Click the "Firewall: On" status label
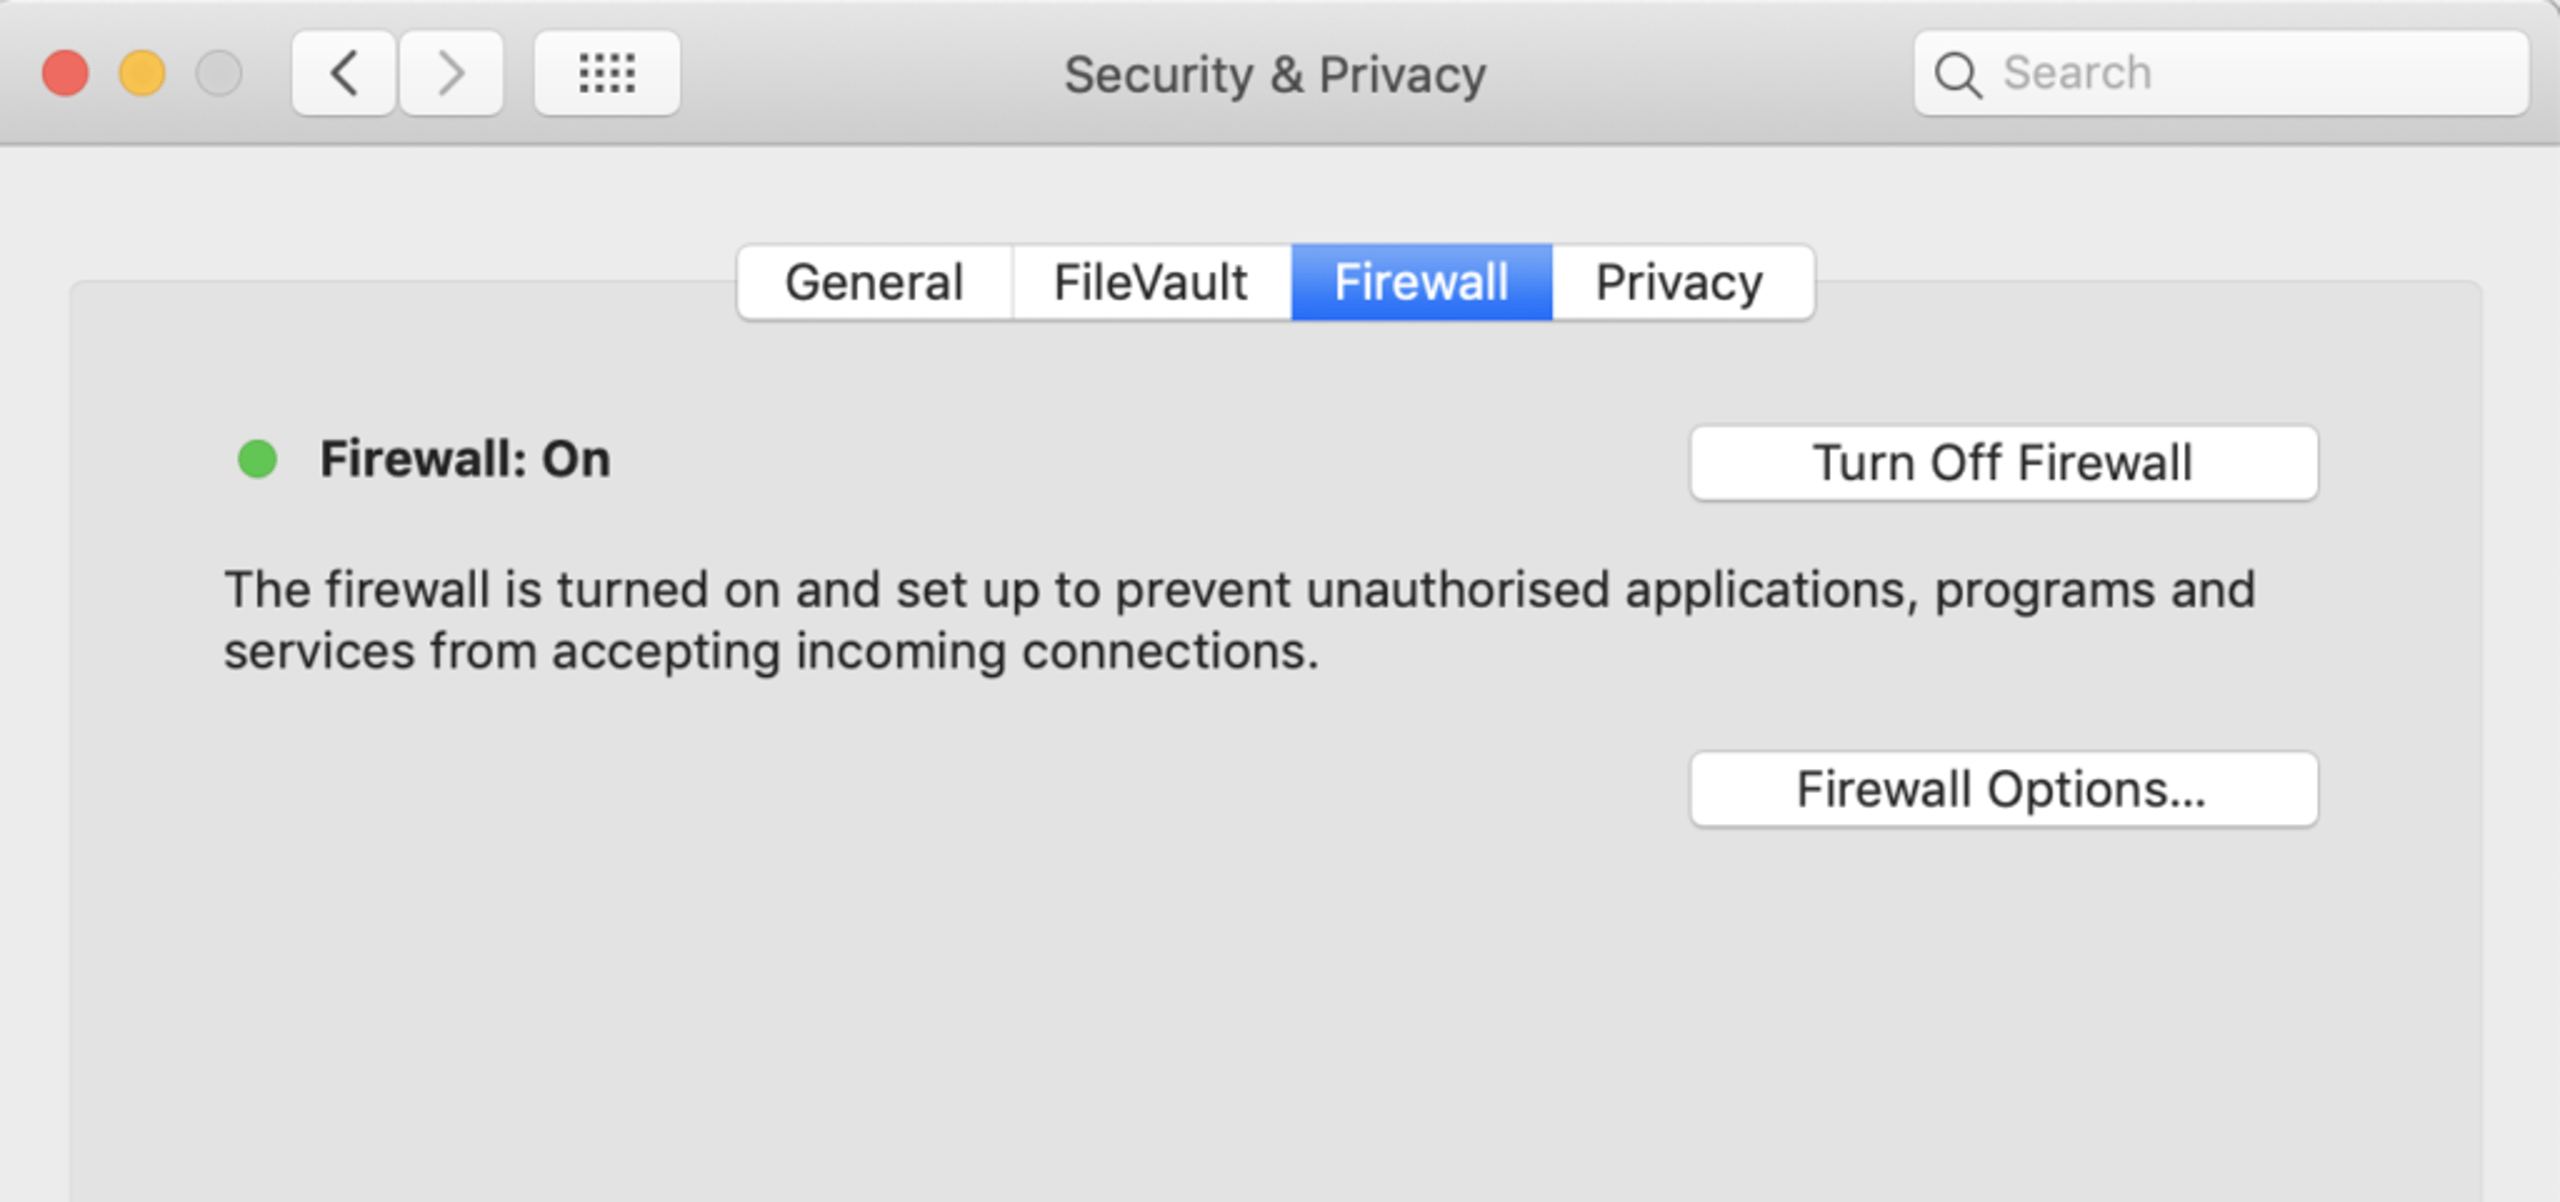The width and height of the screenshot is (2560, 1202). pos(465,459)
